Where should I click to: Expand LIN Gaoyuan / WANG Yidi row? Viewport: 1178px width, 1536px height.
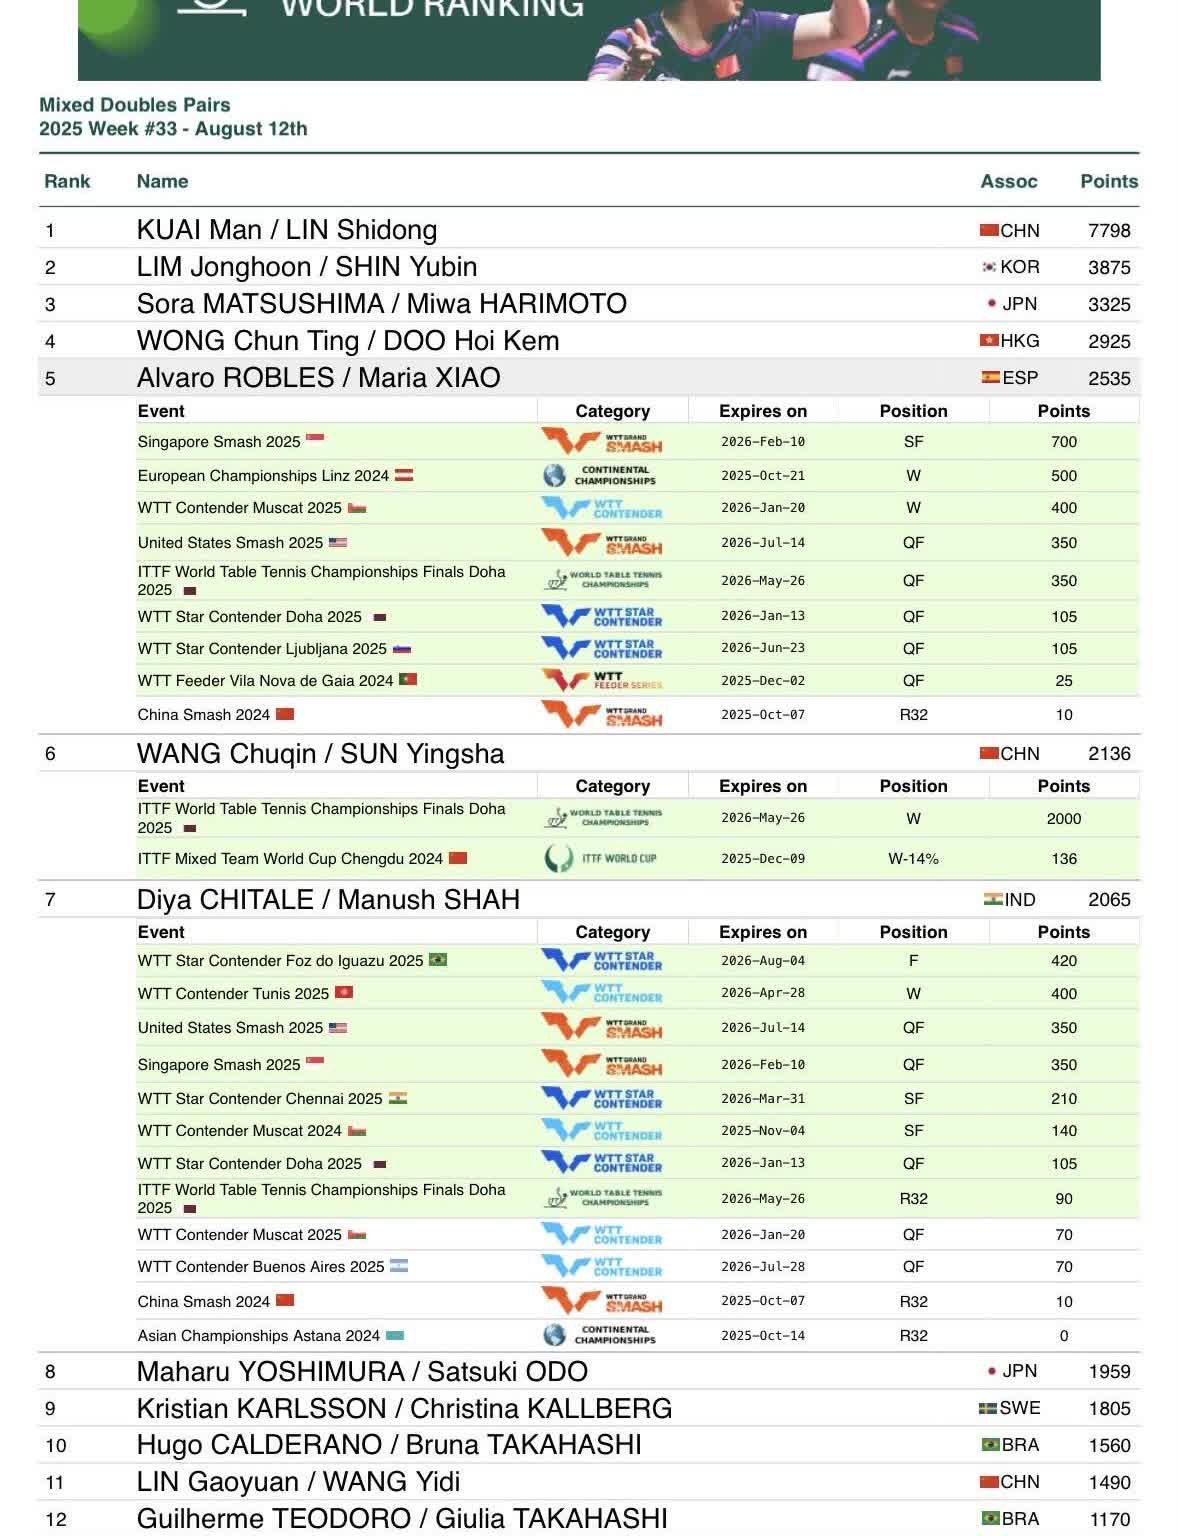588,1482
